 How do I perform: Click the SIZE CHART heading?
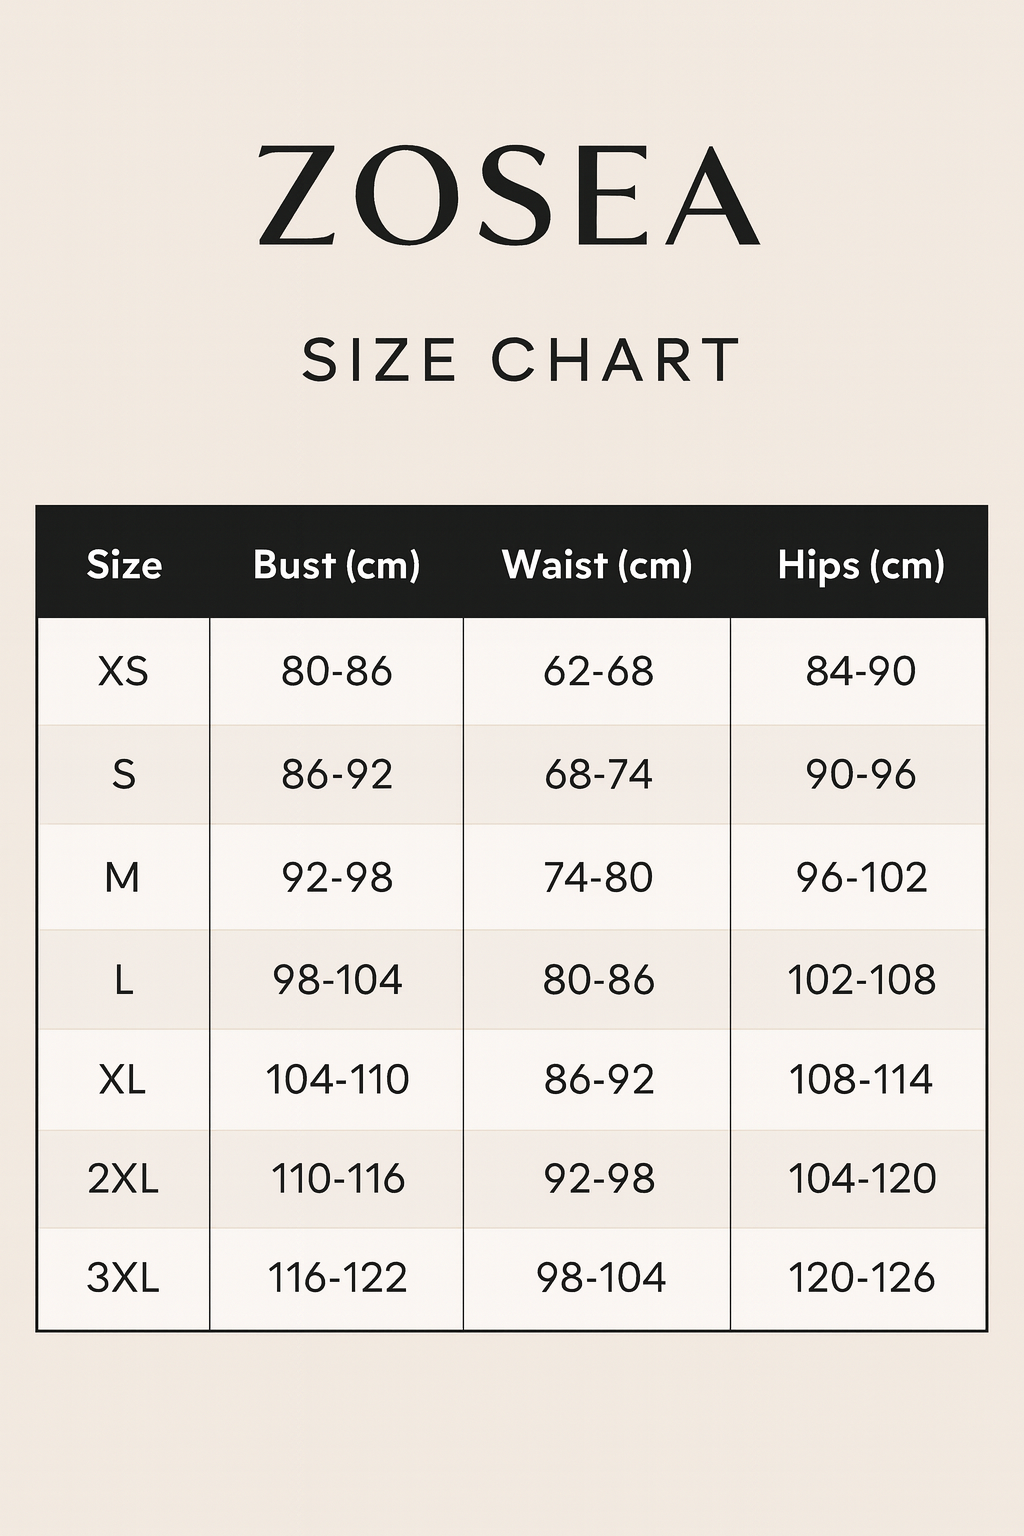pyautogui.click(x=520, y=361)
